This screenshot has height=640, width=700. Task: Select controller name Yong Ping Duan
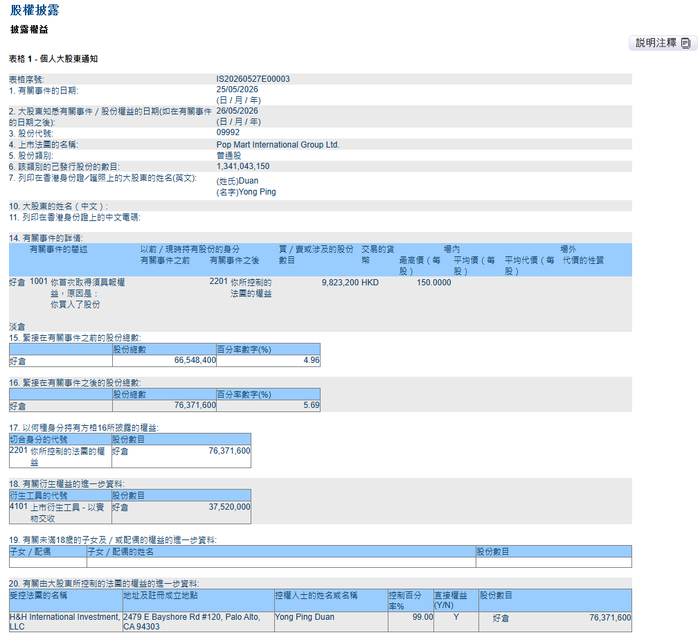[304, 617]
